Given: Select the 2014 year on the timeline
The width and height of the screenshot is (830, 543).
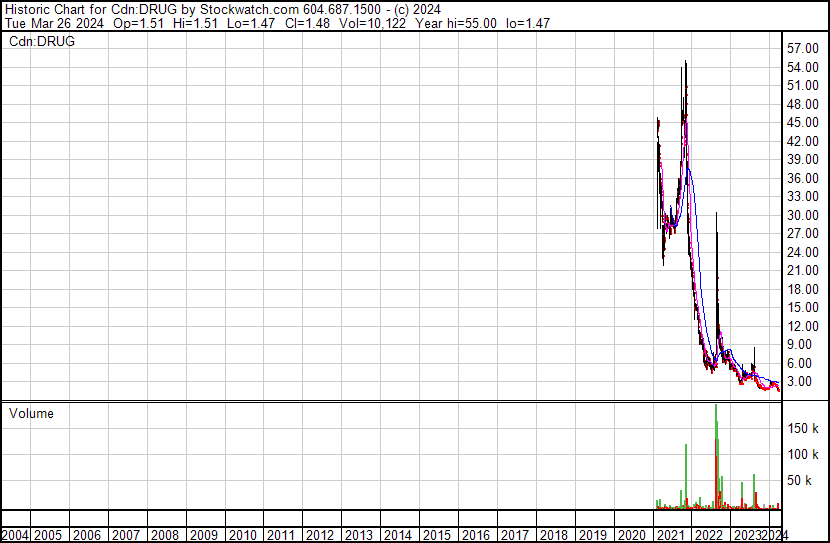Looking at the screenshot, I should [x=398, y=534].
